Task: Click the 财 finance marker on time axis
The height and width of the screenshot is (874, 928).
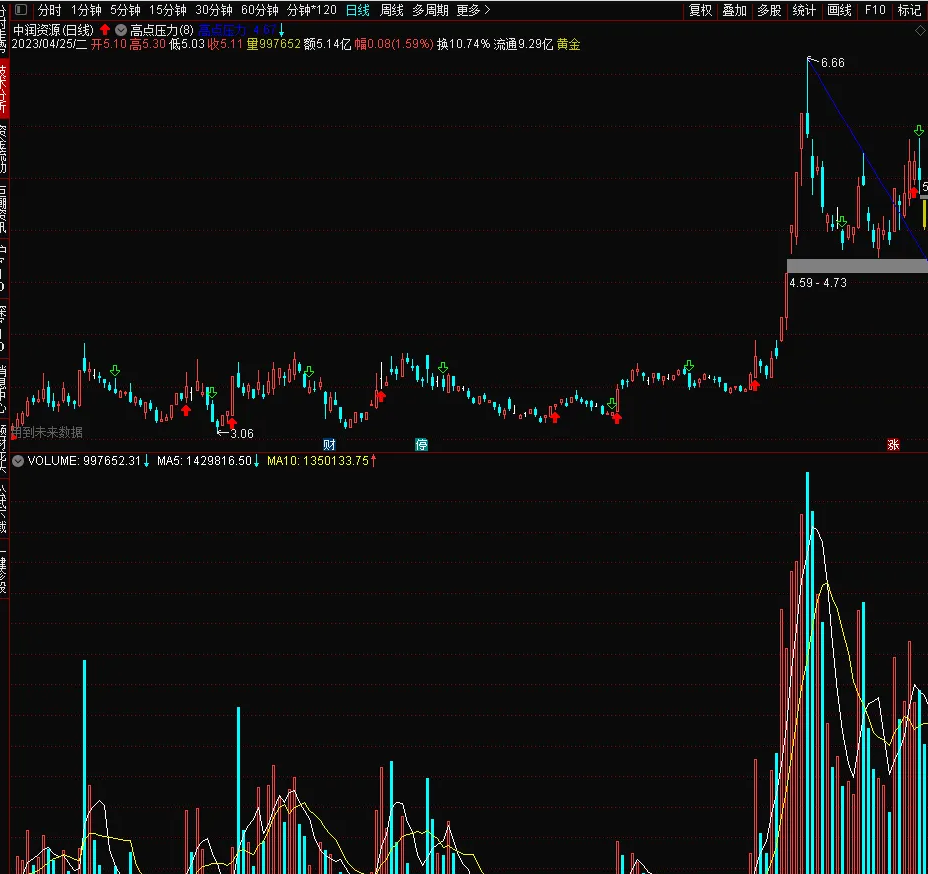Action: tap(329, 444)
